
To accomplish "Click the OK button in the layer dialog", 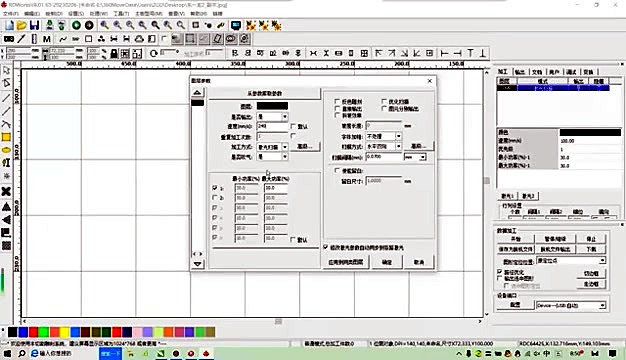I will click(x=387, y=262).
